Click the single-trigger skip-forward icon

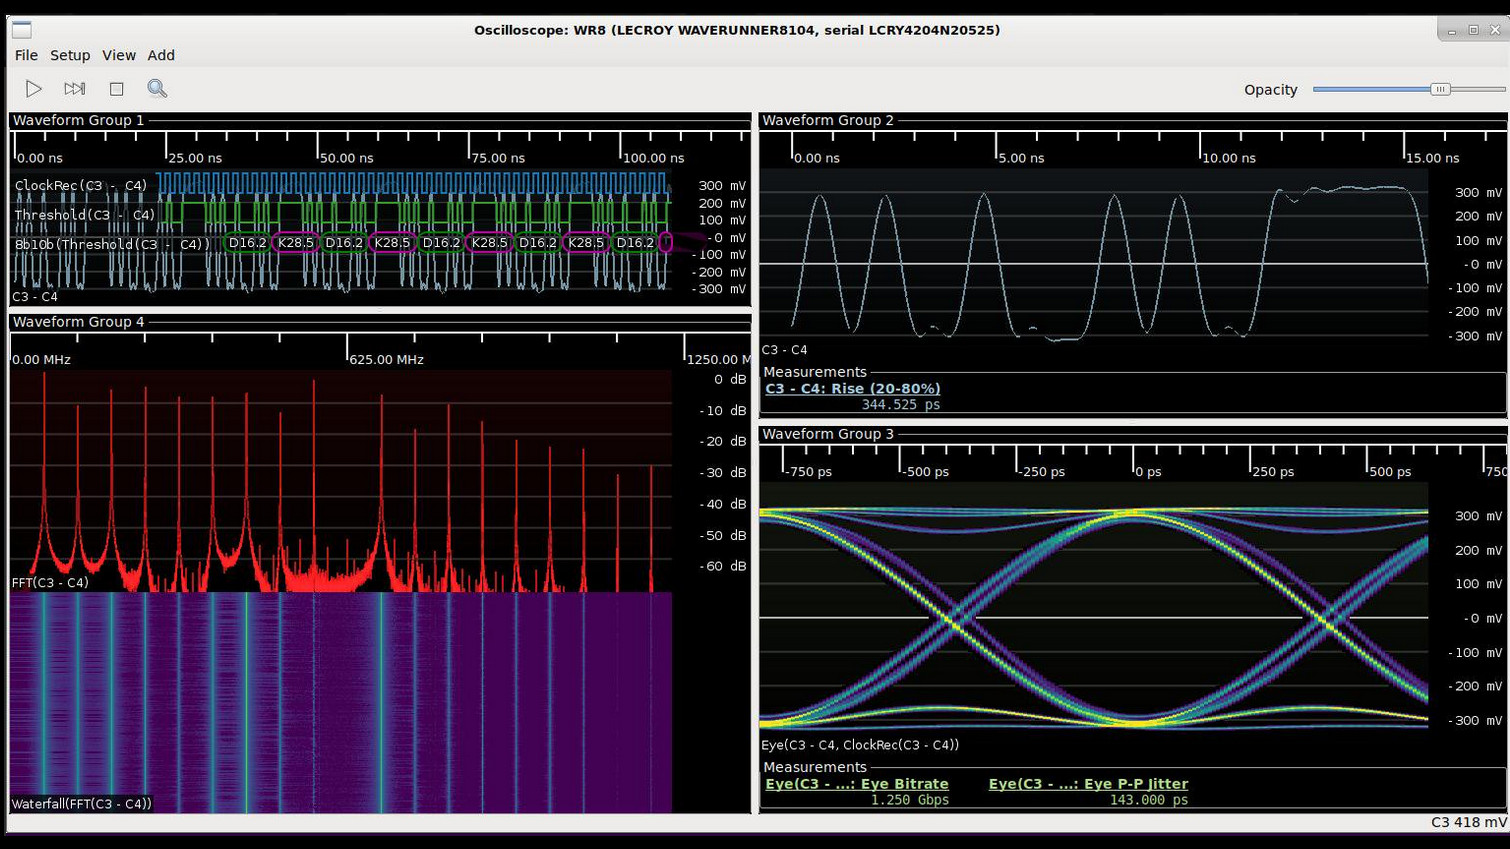click(x=74, y=89)
